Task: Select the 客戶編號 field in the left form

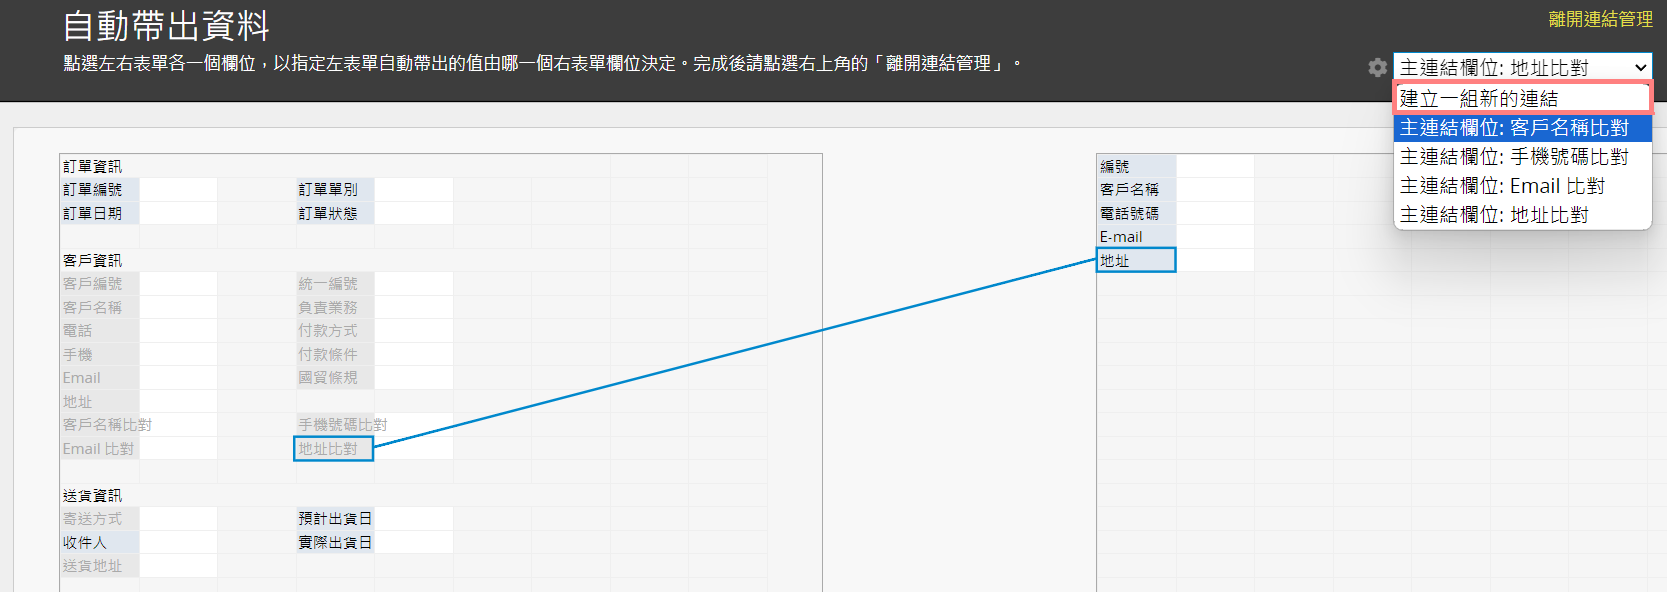Action: (x=100, y=284)
